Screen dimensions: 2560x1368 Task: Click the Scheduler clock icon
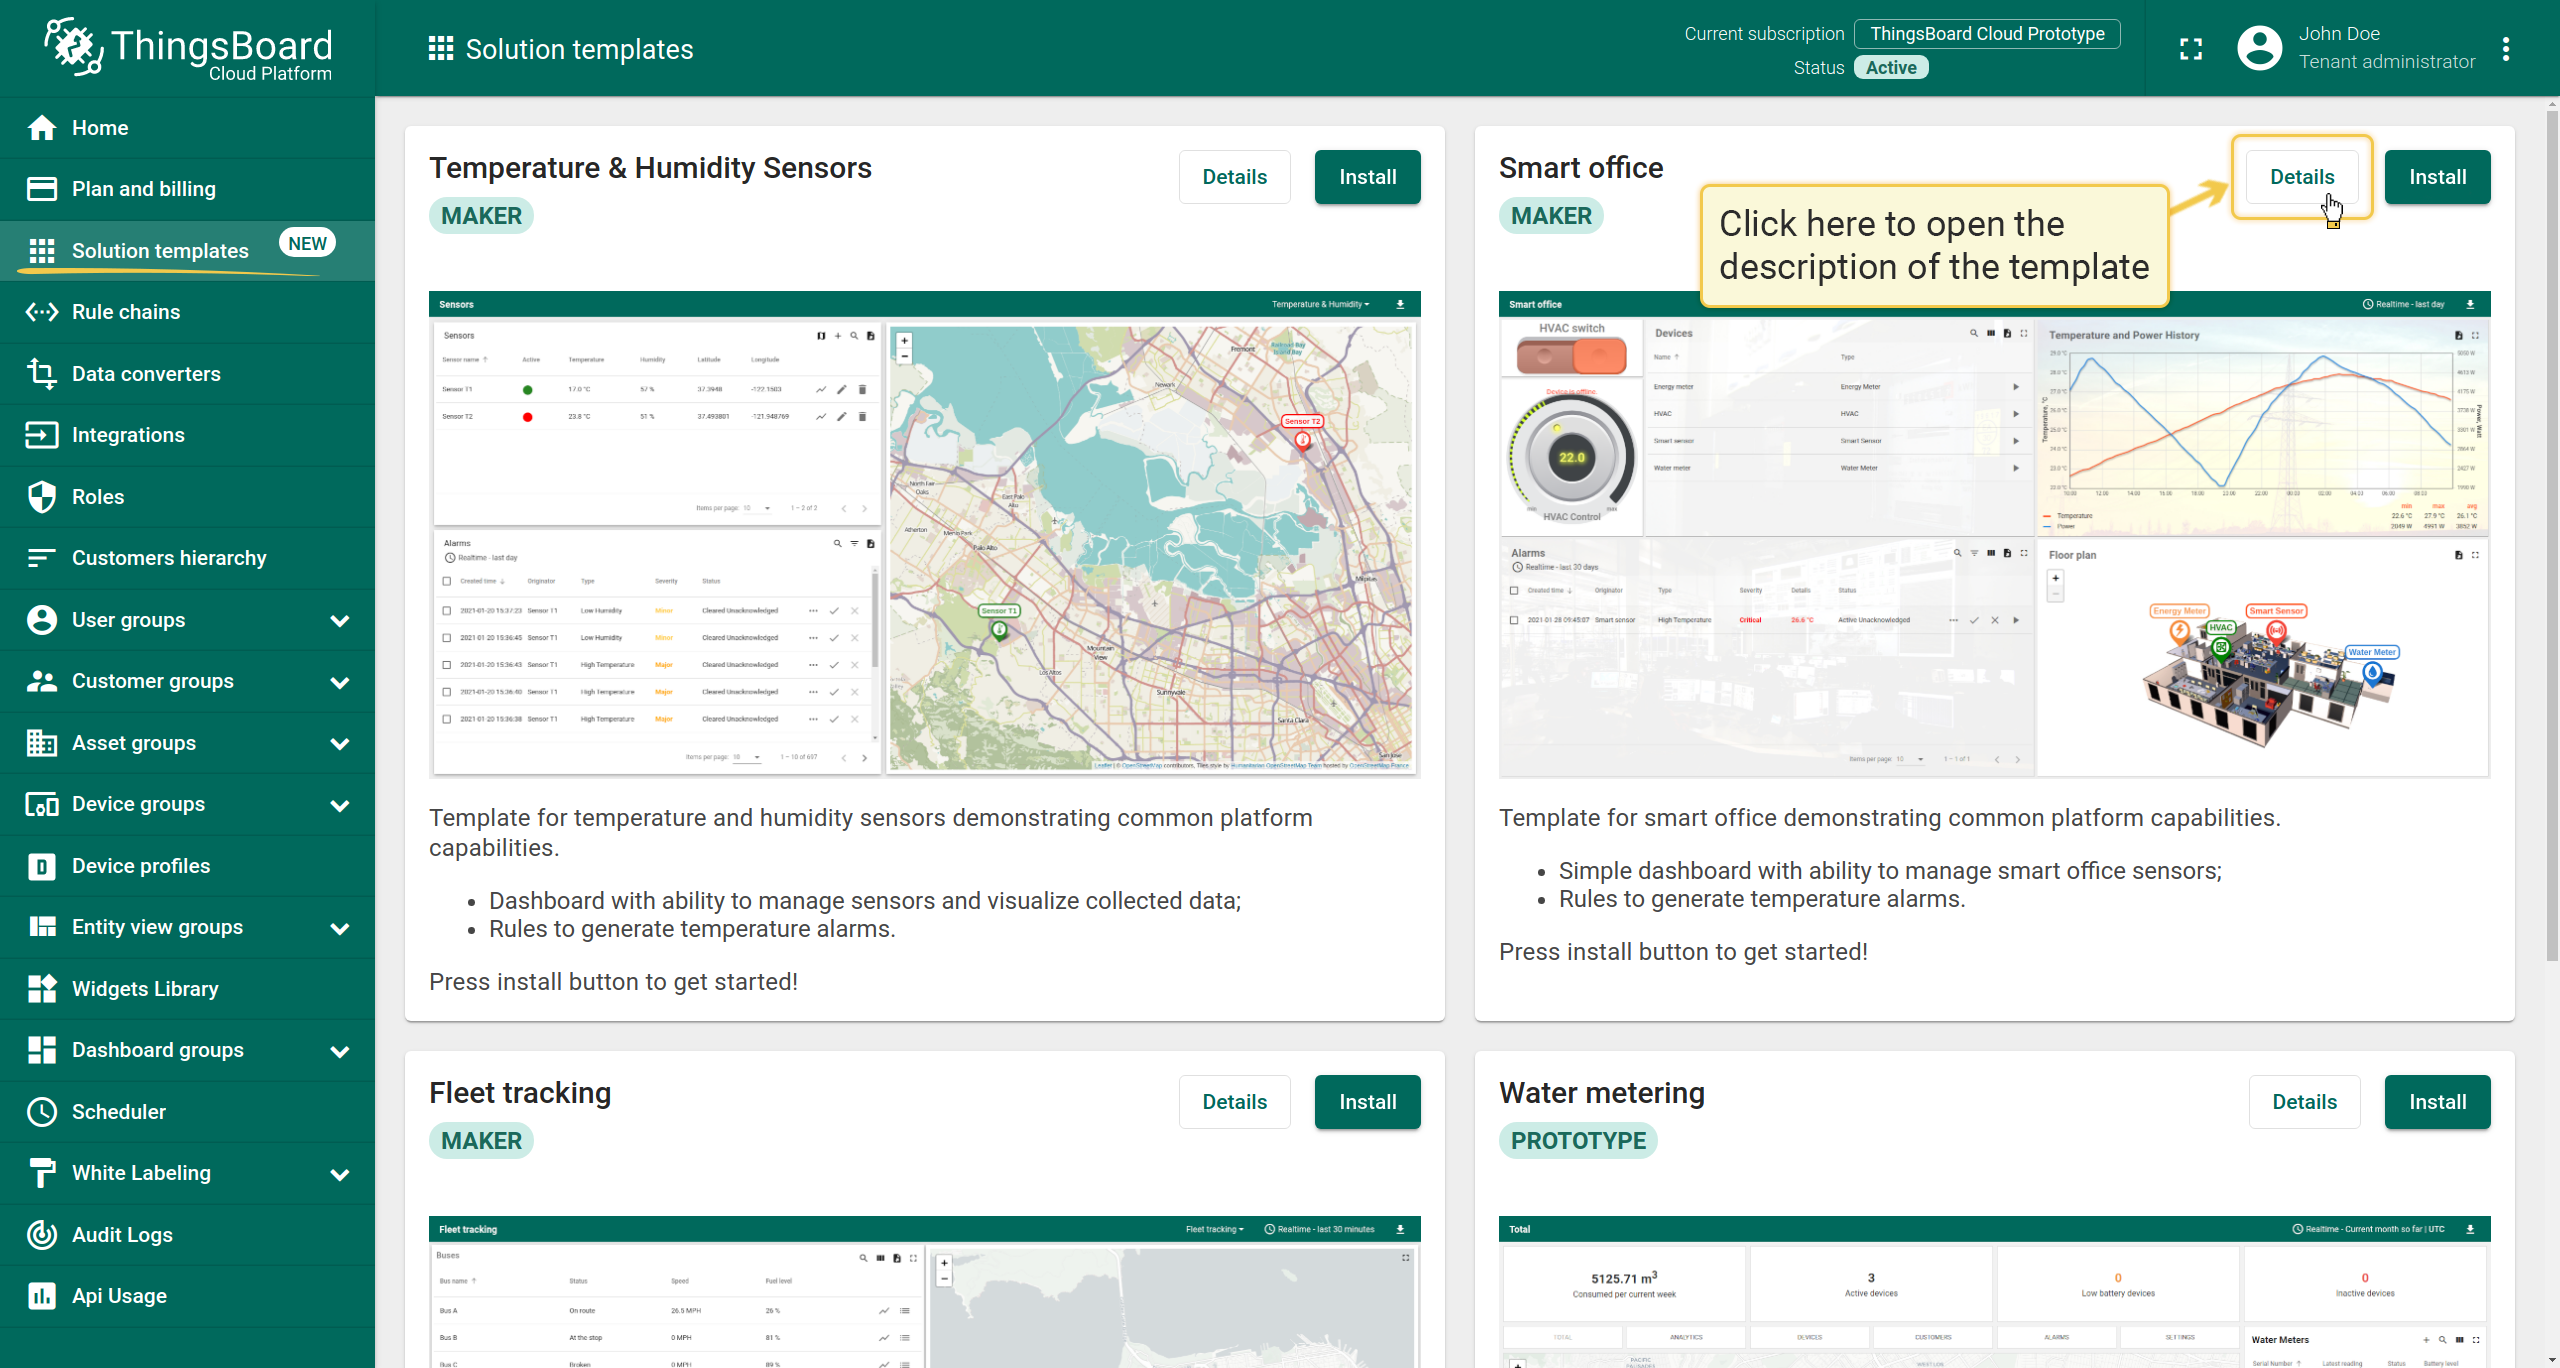[42, 1112]
